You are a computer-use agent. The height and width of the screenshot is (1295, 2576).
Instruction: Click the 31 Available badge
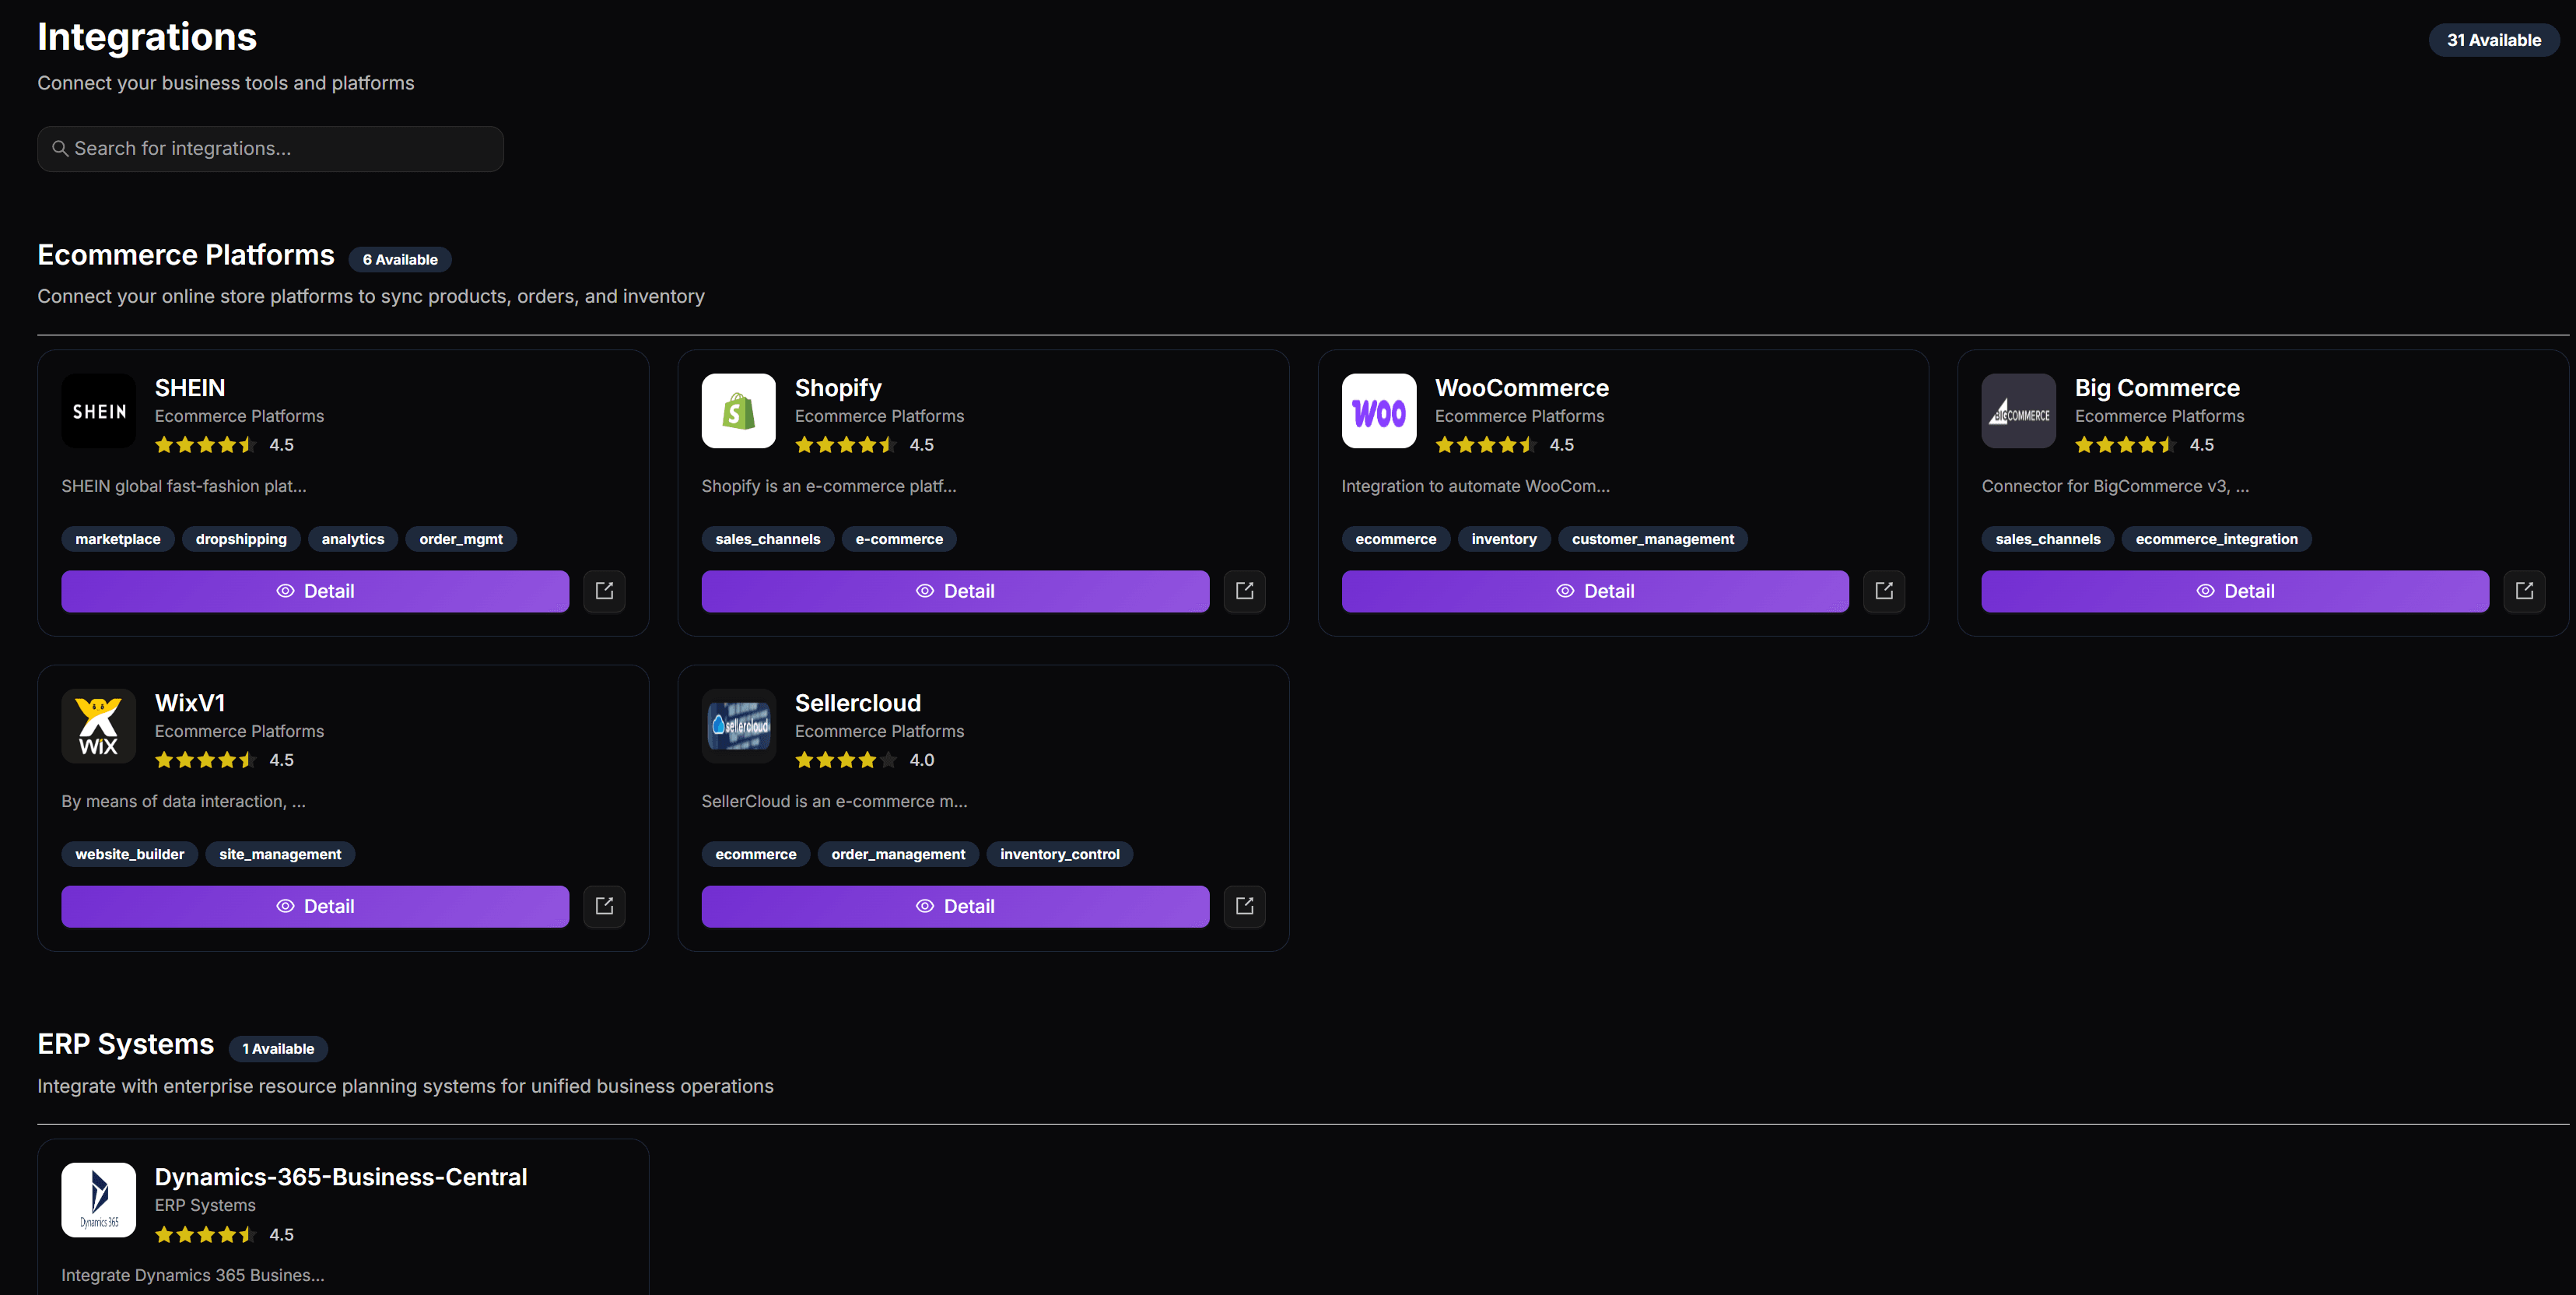2493,40
